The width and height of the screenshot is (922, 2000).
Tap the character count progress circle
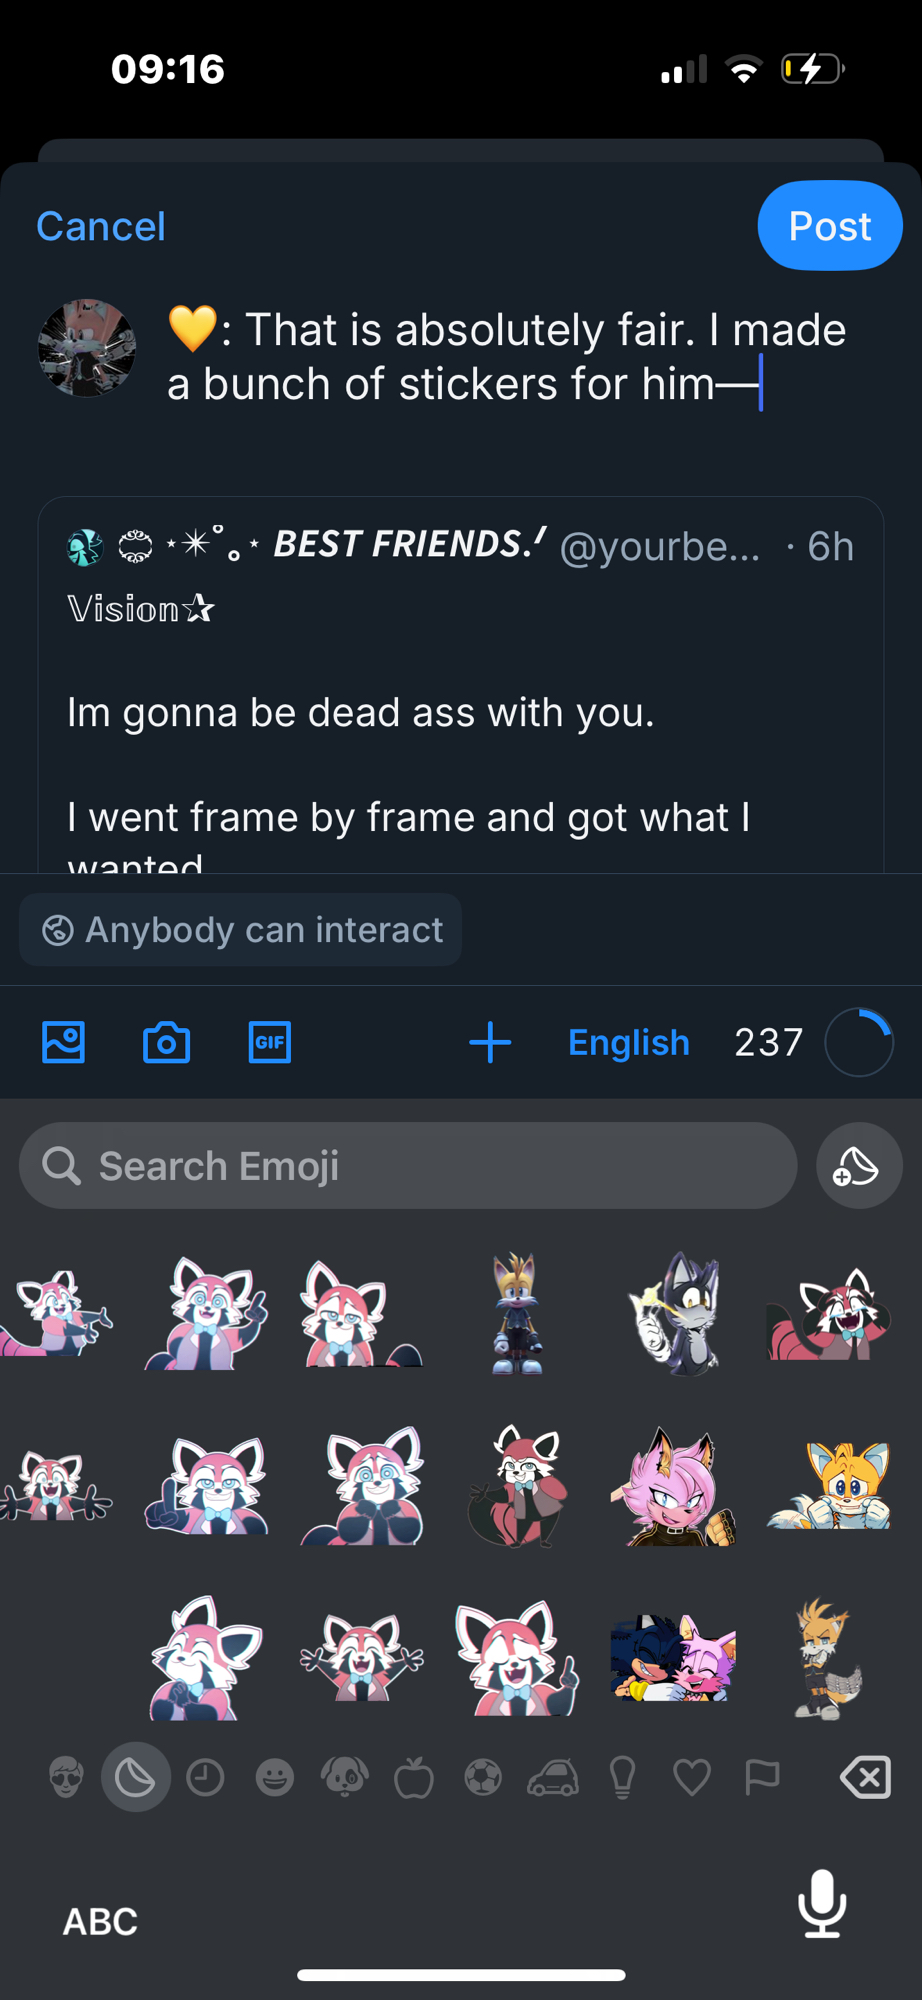point(858,1042)
